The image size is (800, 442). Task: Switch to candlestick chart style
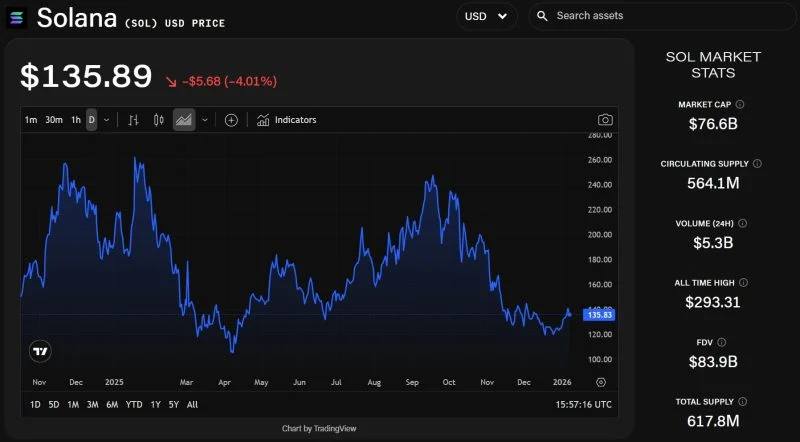pyautogui.click(x=158, y=120)
